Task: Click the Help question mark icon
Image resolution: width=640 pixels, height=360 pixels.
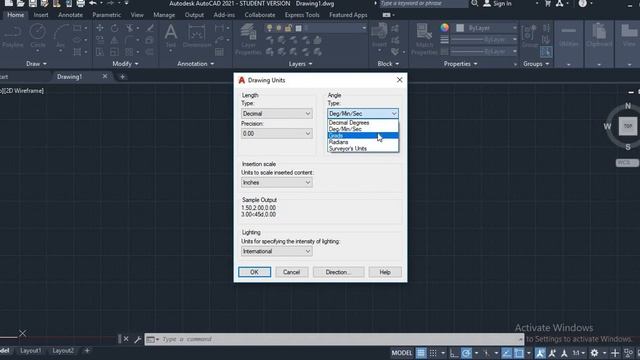Action: (x=582, y=3)
